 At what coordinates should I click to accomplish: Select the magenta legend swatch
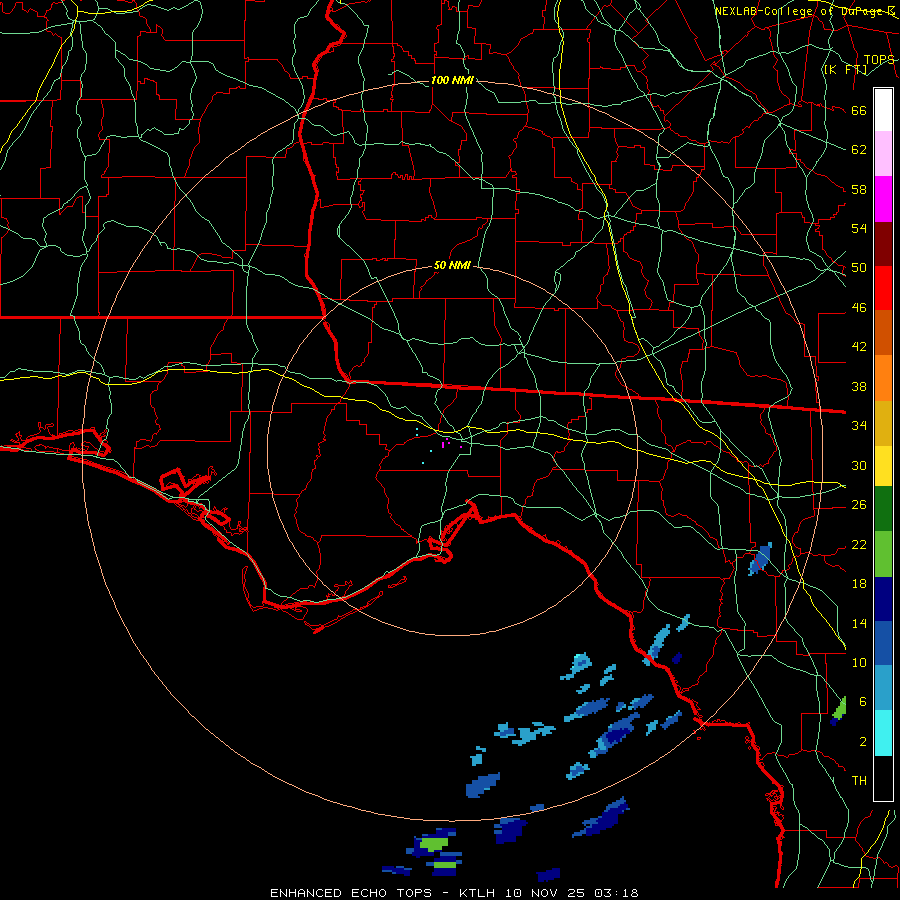(x=883, y=199)
